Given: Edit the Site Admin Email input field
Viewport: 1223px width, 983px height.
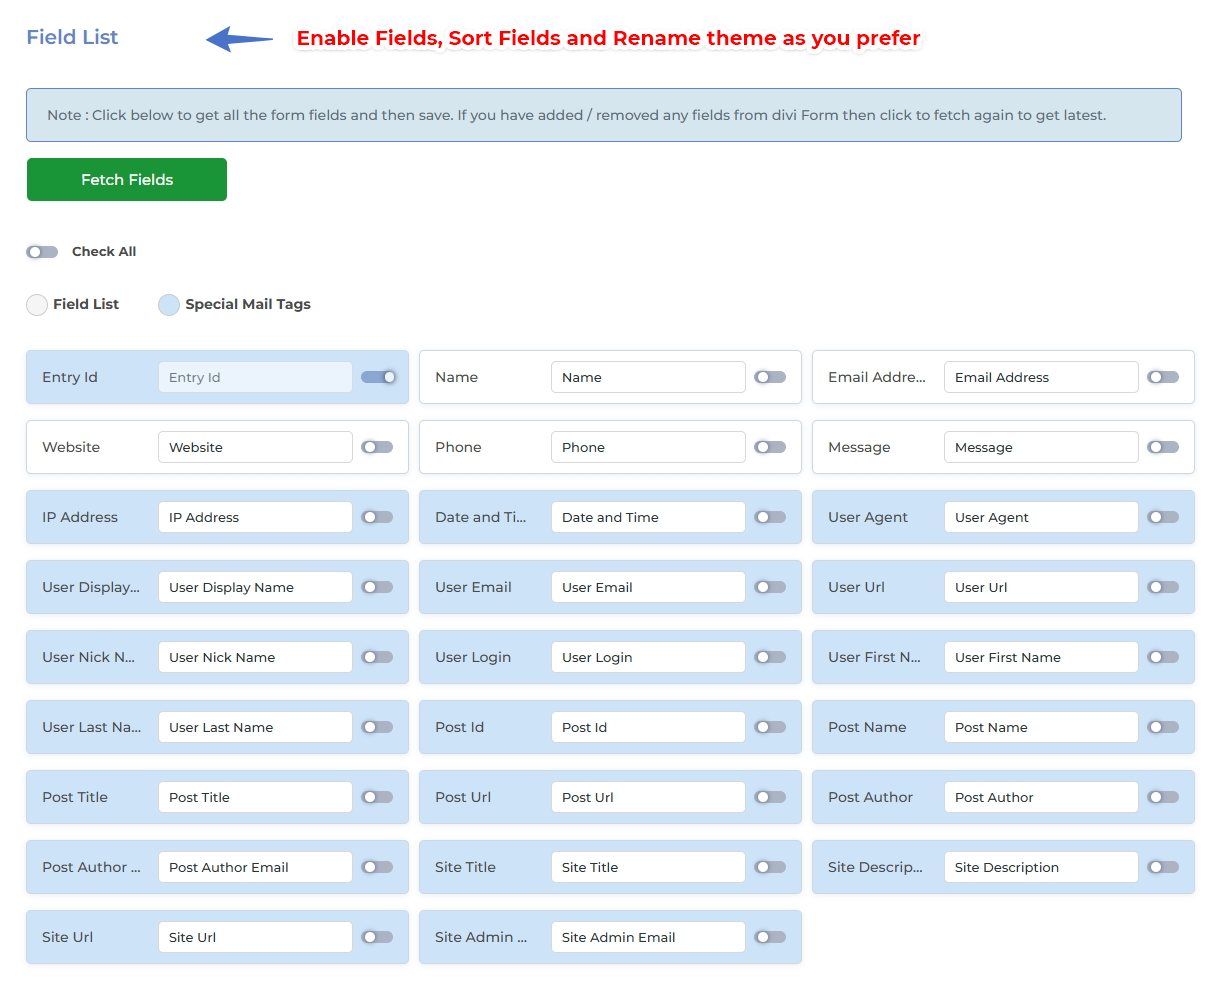Looking at the screenshot, I should [648, 937].
